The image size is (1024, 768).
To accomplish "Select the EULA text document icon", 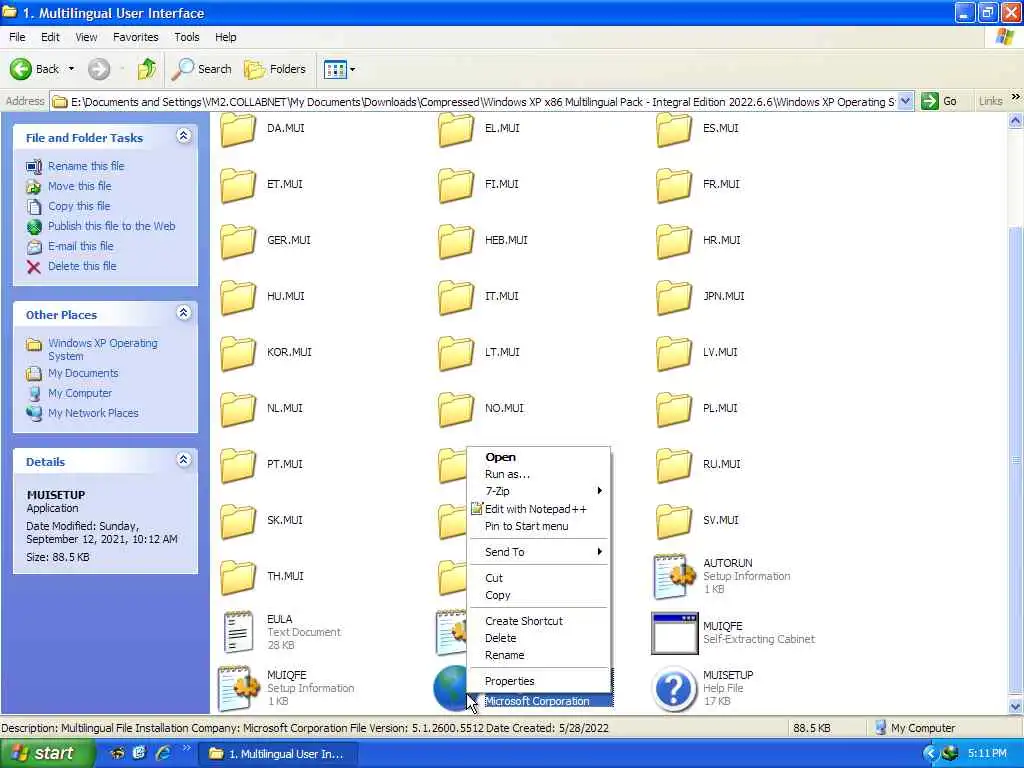I will 238,632.
